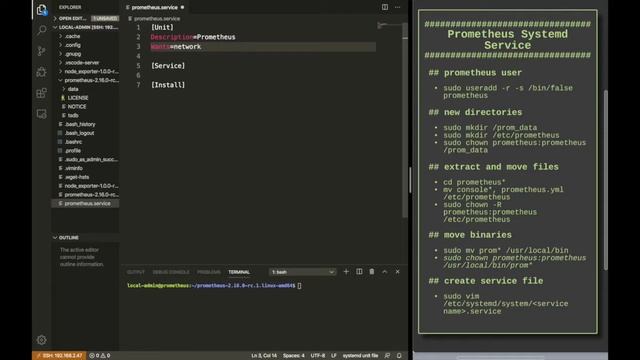This screenshot has width=640, height=360.
Task: Open editor More Actions ellipsis menu
Action: coord(398,7)
